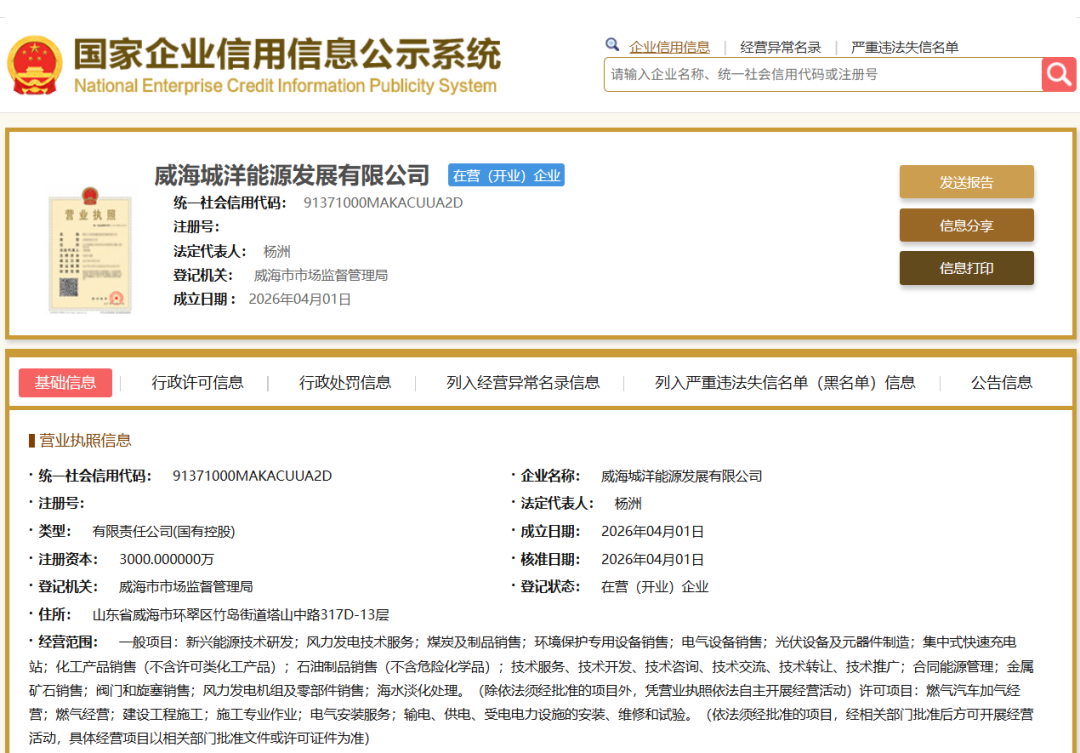The width and height of the screenshot is (1080, 753).
Task: Click the 在营（开业）企业 status badge
Action: pos(506,173)
